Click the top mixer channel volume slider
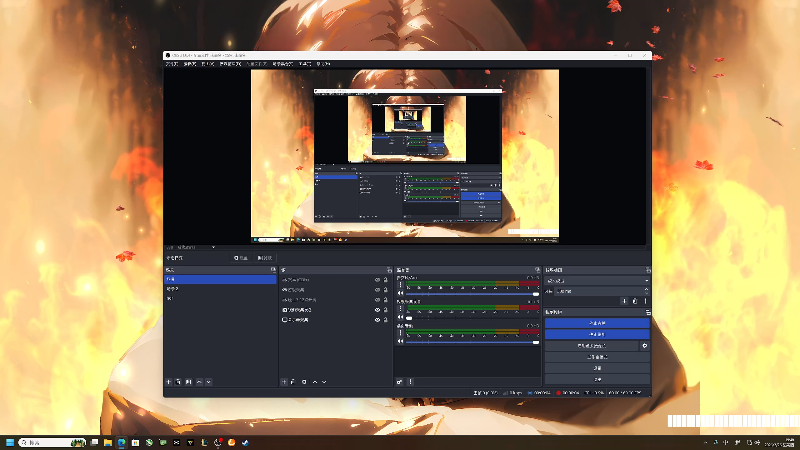The image size is (800, 450). (472, 294)
